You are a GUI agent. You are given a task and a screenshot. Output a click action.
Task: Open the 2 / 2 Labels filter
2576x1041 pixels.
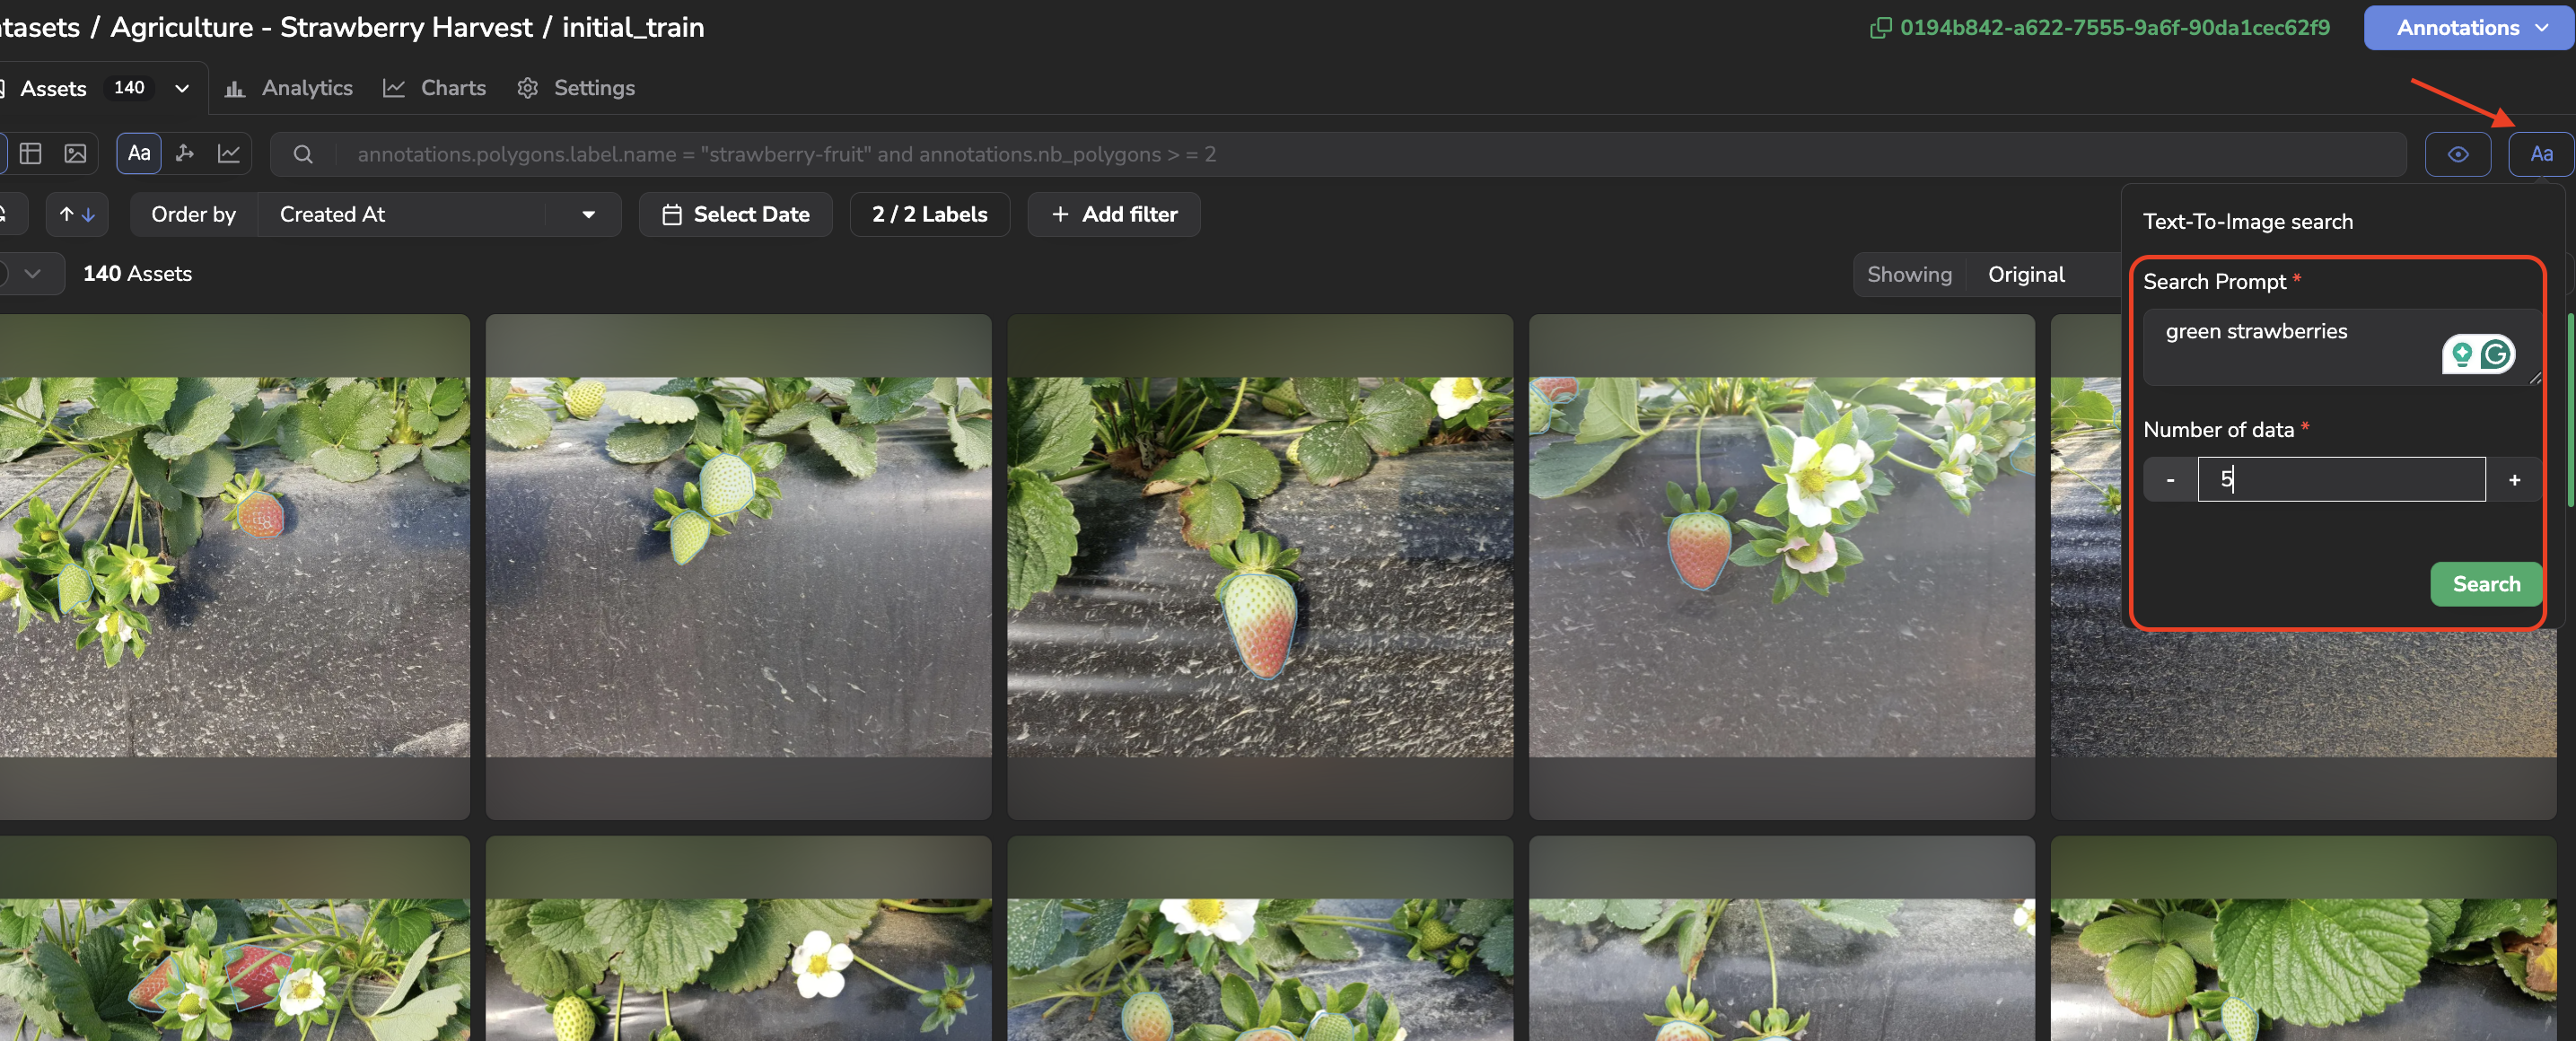tap(930, 214)
